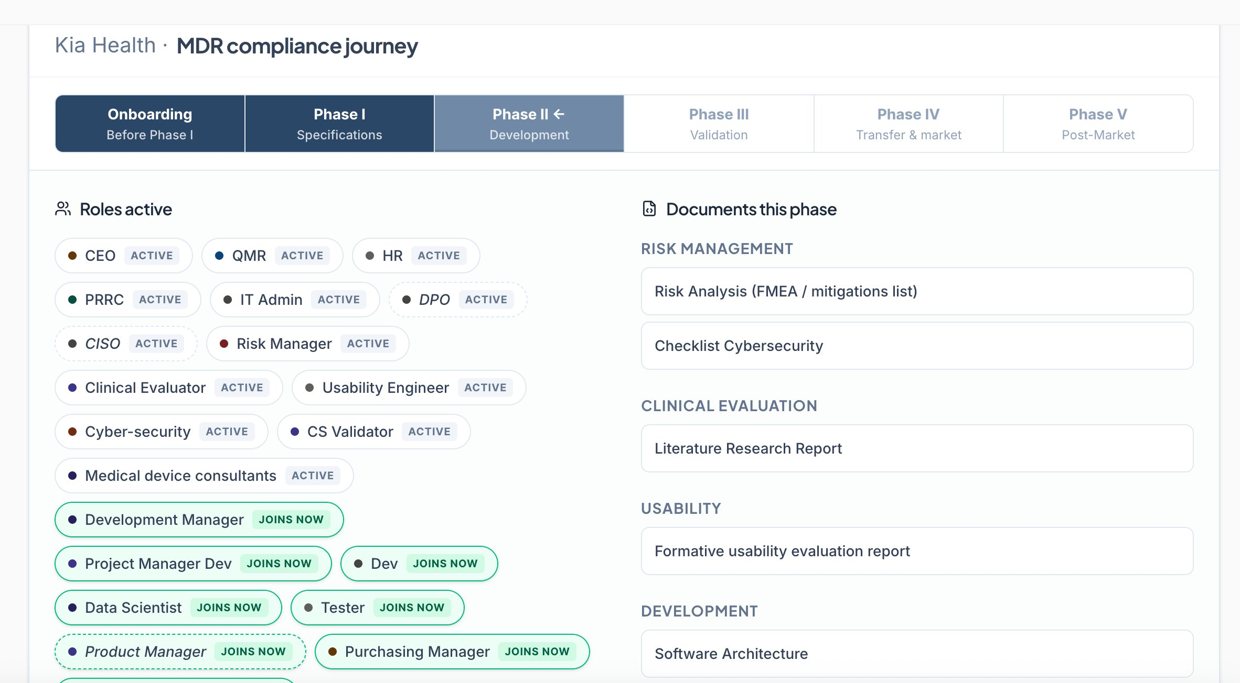Open Formative usability evaluation report

(917, 551)
